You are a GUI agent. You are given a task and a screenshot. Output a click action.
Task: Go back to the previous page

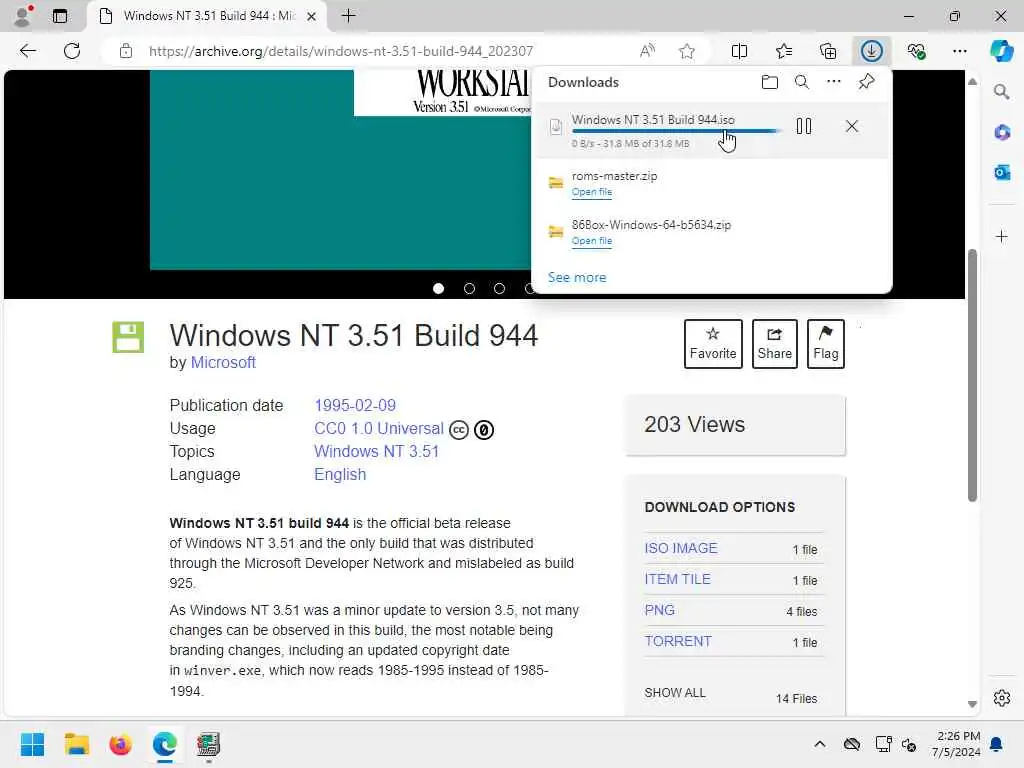point(27,51)
